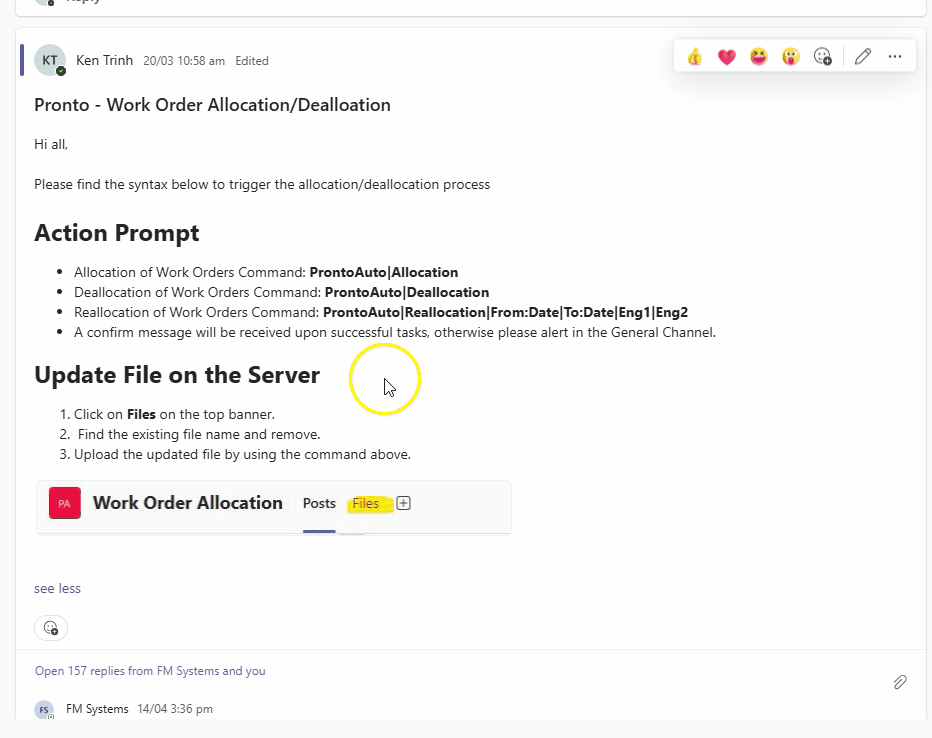Click the plus add-tab icon in image

404,503
